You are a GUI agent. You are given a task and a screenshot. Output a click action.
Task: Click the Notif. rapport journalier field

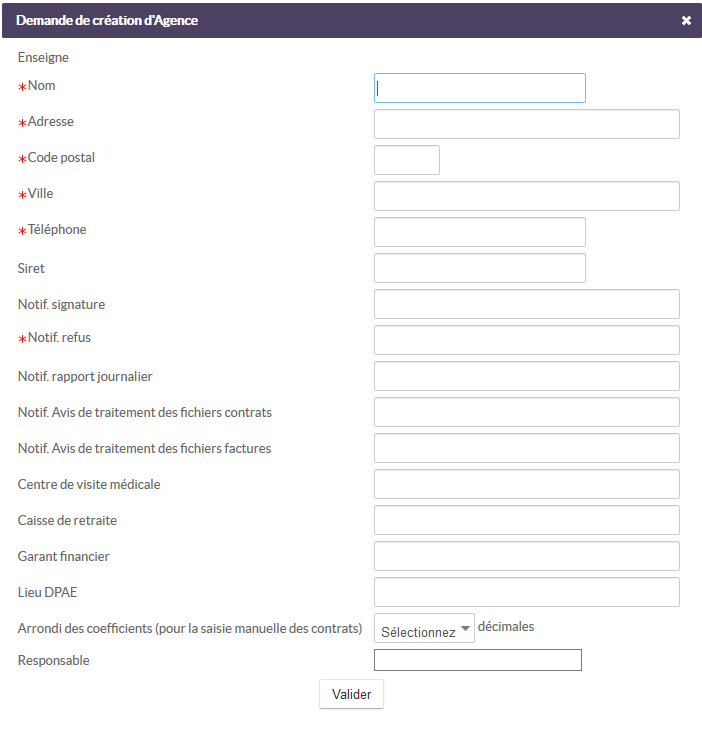(x=526, y=376)
